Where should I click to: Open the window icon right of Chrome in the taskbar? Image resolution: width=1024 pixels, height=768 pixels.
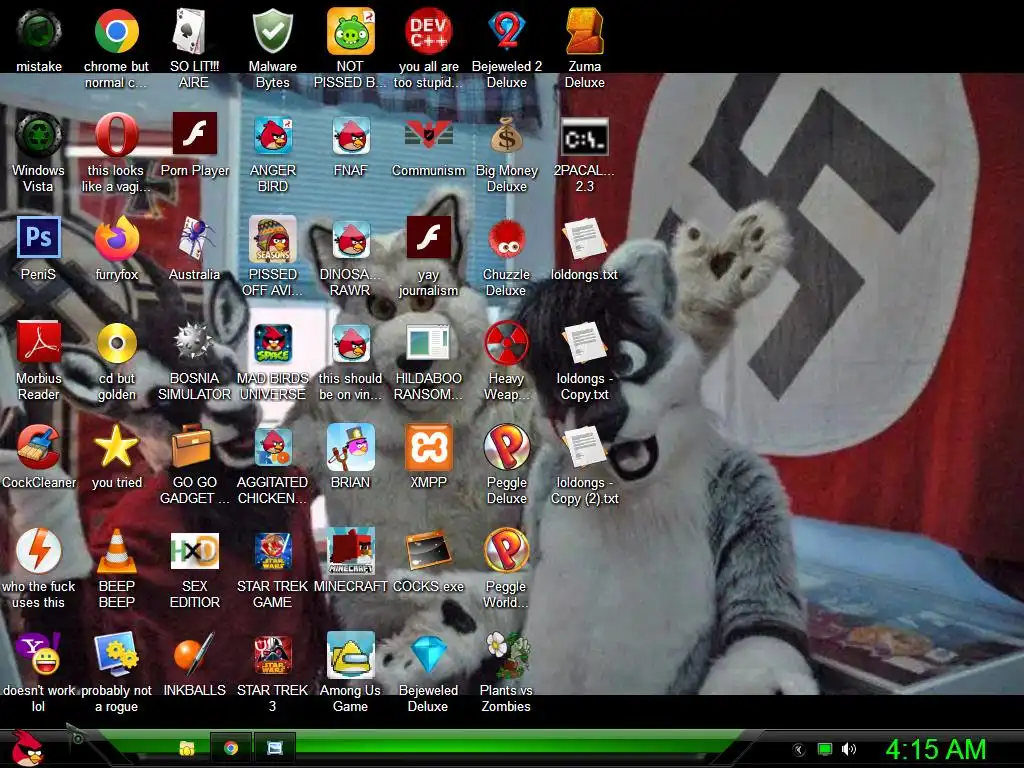tap(275, 748)
